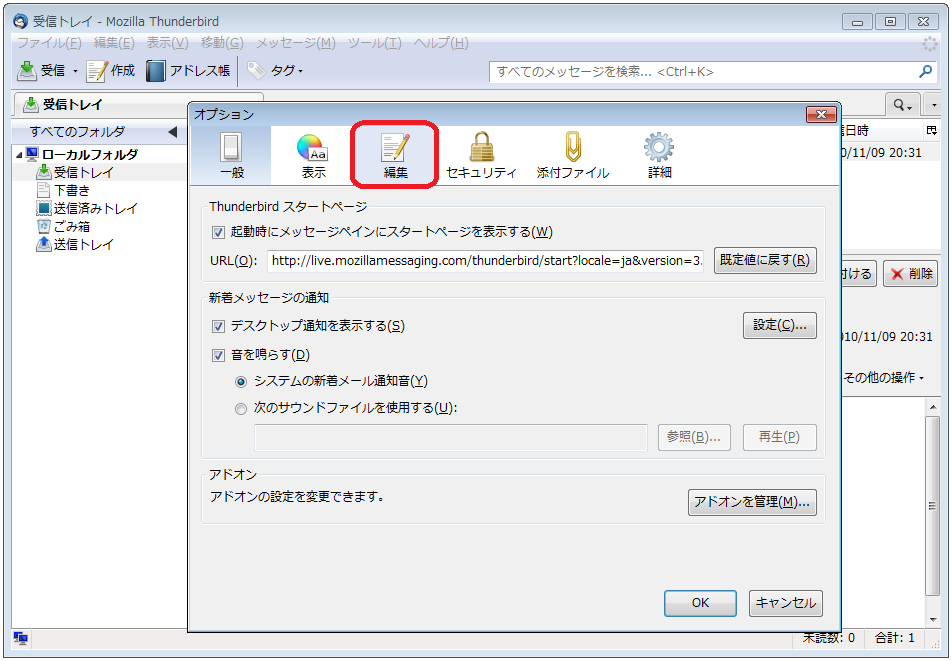Click the 送信済みトレイ folder icon
Screen dimensions: 952x661
44,209
